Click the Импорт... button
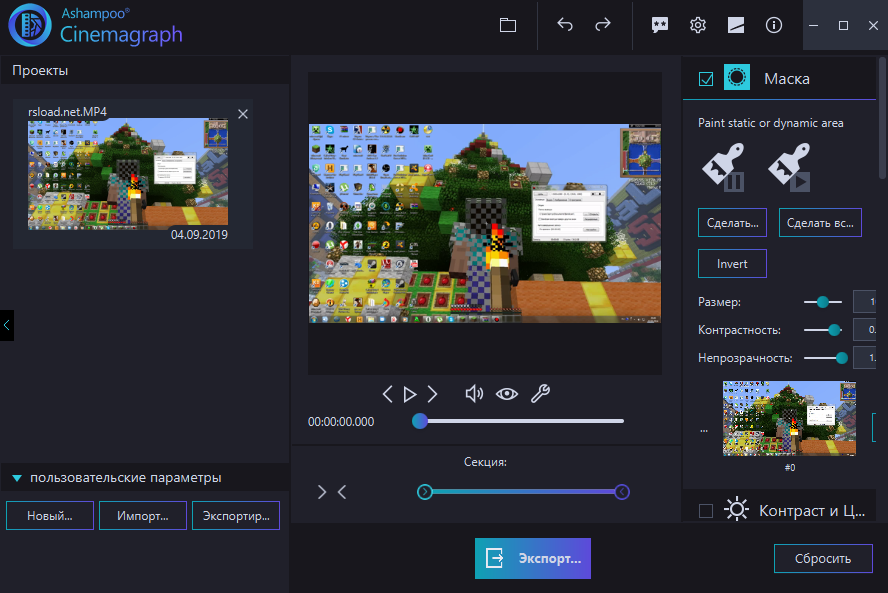 click(x=143, y=515)
